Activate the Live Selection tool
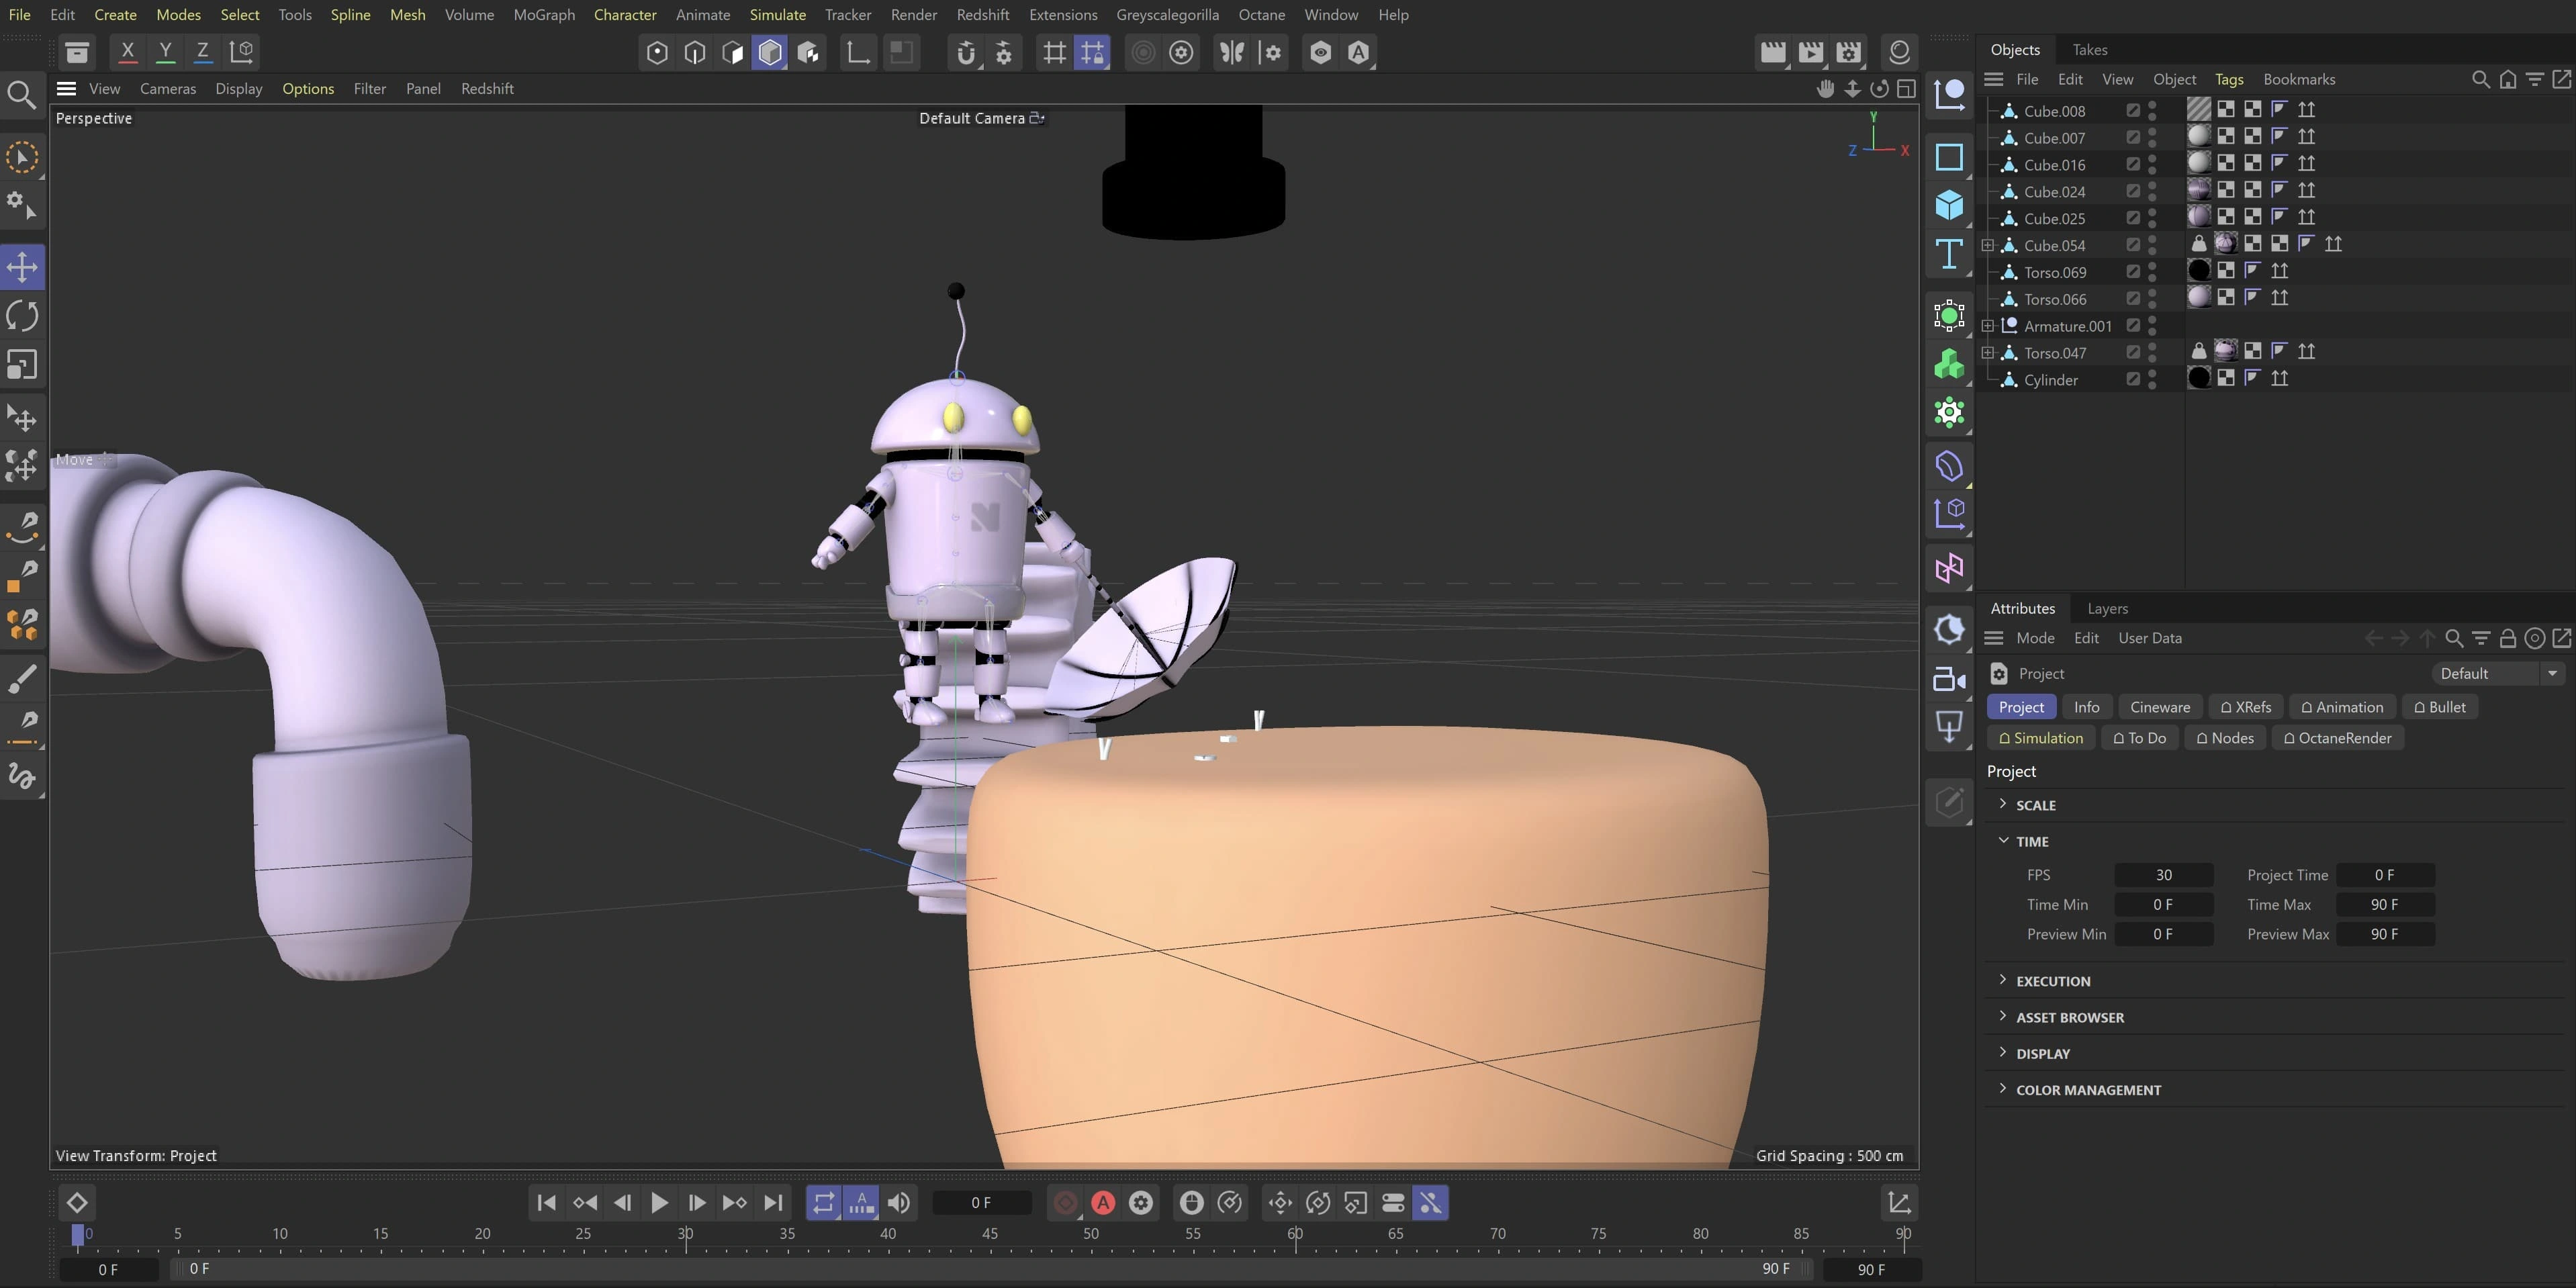The height and width of the screenshot is (1288, 2576). [22, 158]
